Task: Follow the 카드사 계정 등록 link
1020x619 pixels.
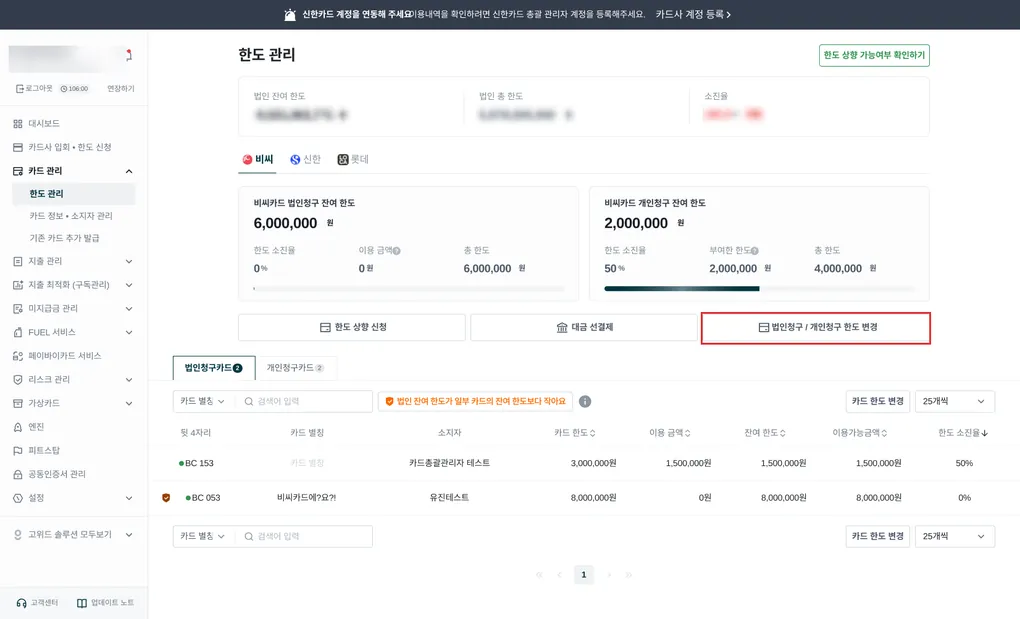Action: coord(693,14)
